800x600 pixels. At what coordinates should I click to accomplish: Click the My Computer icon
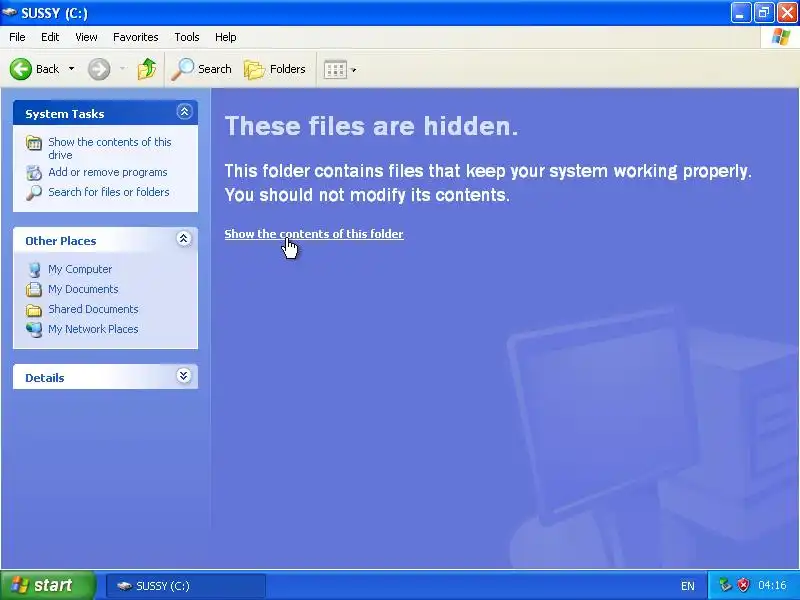coord(34,270)
